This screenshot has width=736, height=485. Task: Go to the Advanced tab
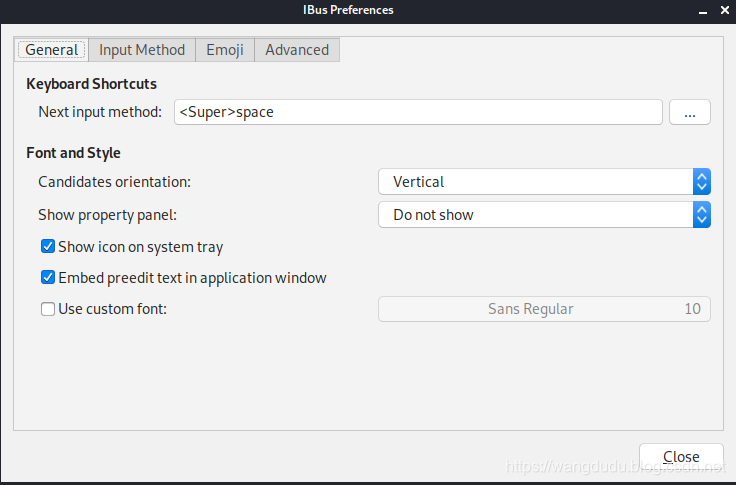297,50
